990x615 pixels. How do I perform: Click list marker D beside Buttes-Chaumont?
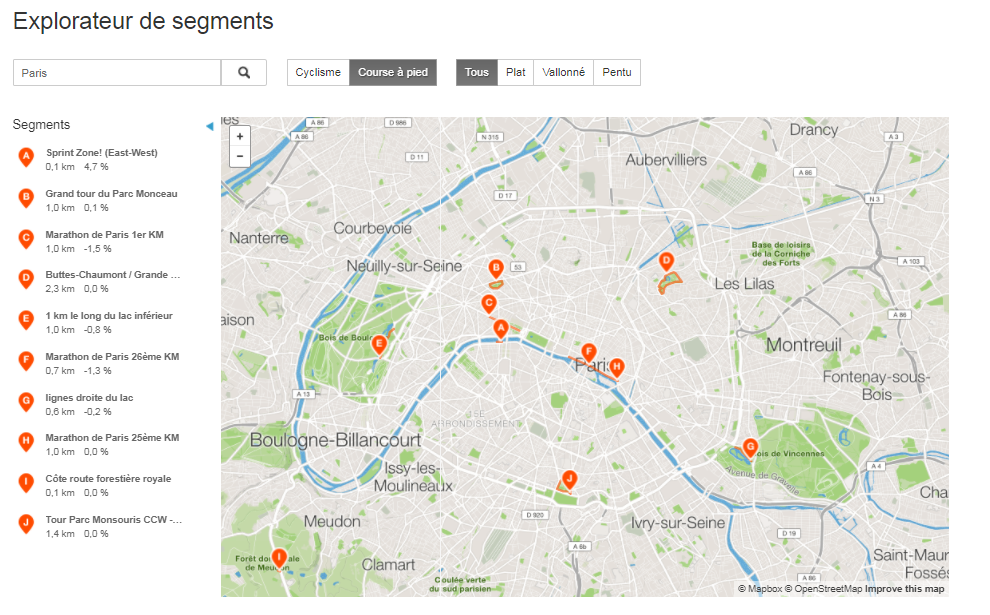[26, 279]
